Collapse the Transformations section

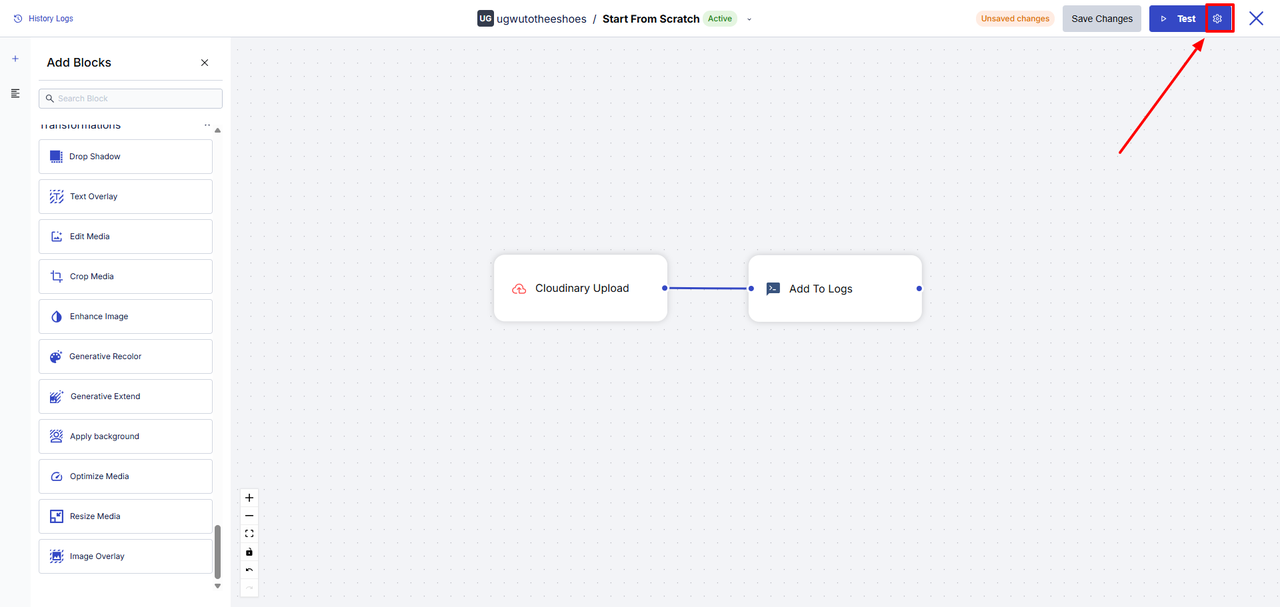(x=207, y=126)
